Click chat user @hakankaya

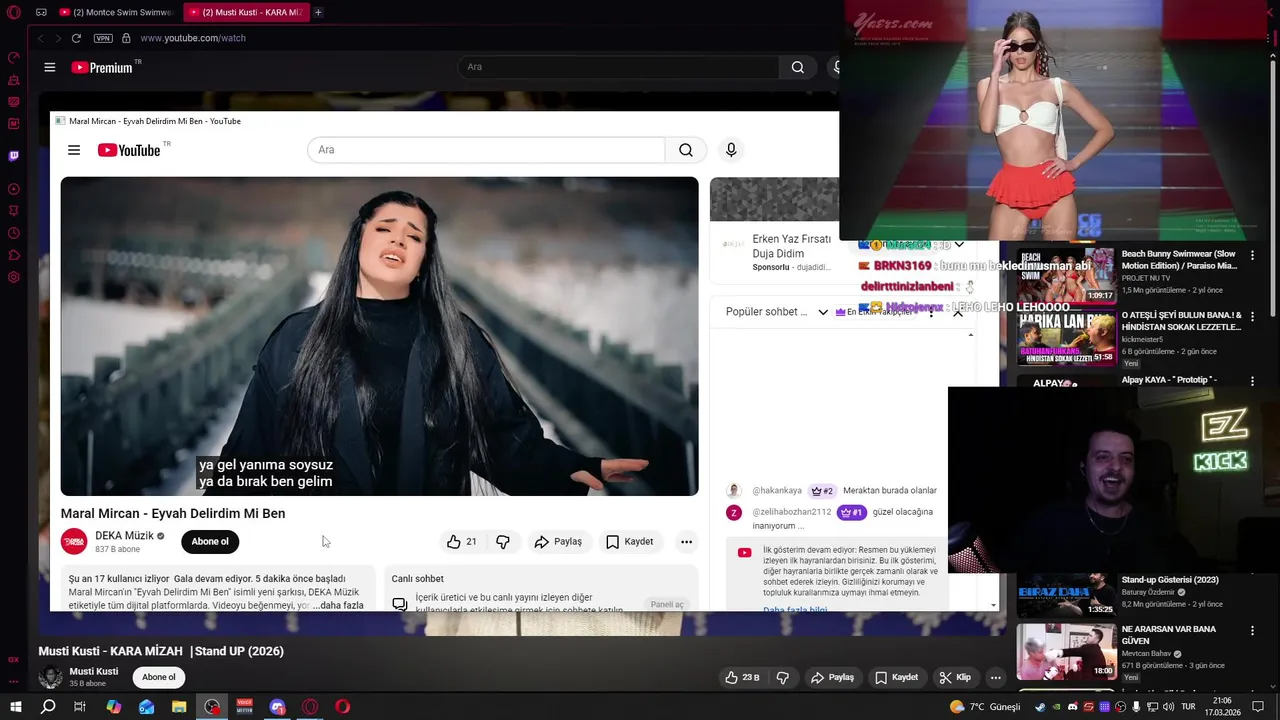point(777,491)
